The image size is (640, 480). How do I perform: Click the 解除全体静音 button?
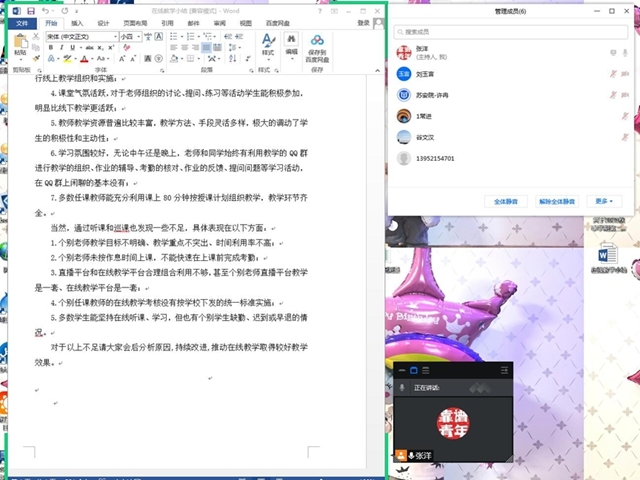coord(557,201)
